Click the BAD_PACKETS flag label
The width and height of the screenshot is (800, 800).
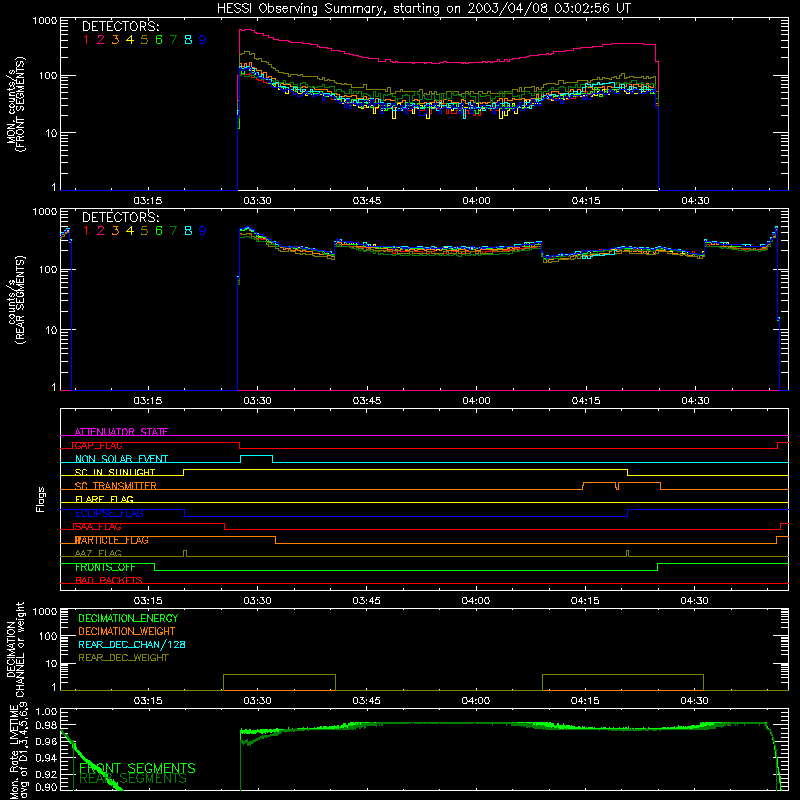(109, 580)
